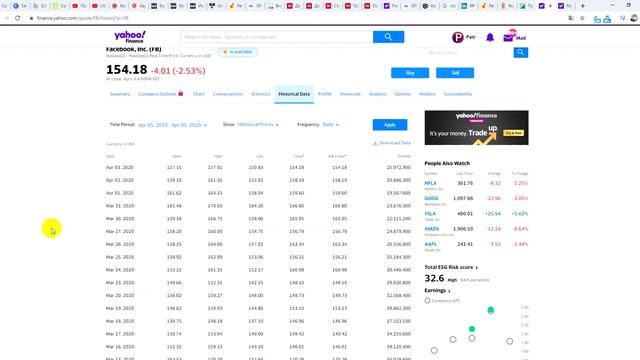Image resolution: width=640 pixels, height=360 pixels.
Task: Click the Download Data arrow icon
Action: pyautogui.click(x=375, y=143)
